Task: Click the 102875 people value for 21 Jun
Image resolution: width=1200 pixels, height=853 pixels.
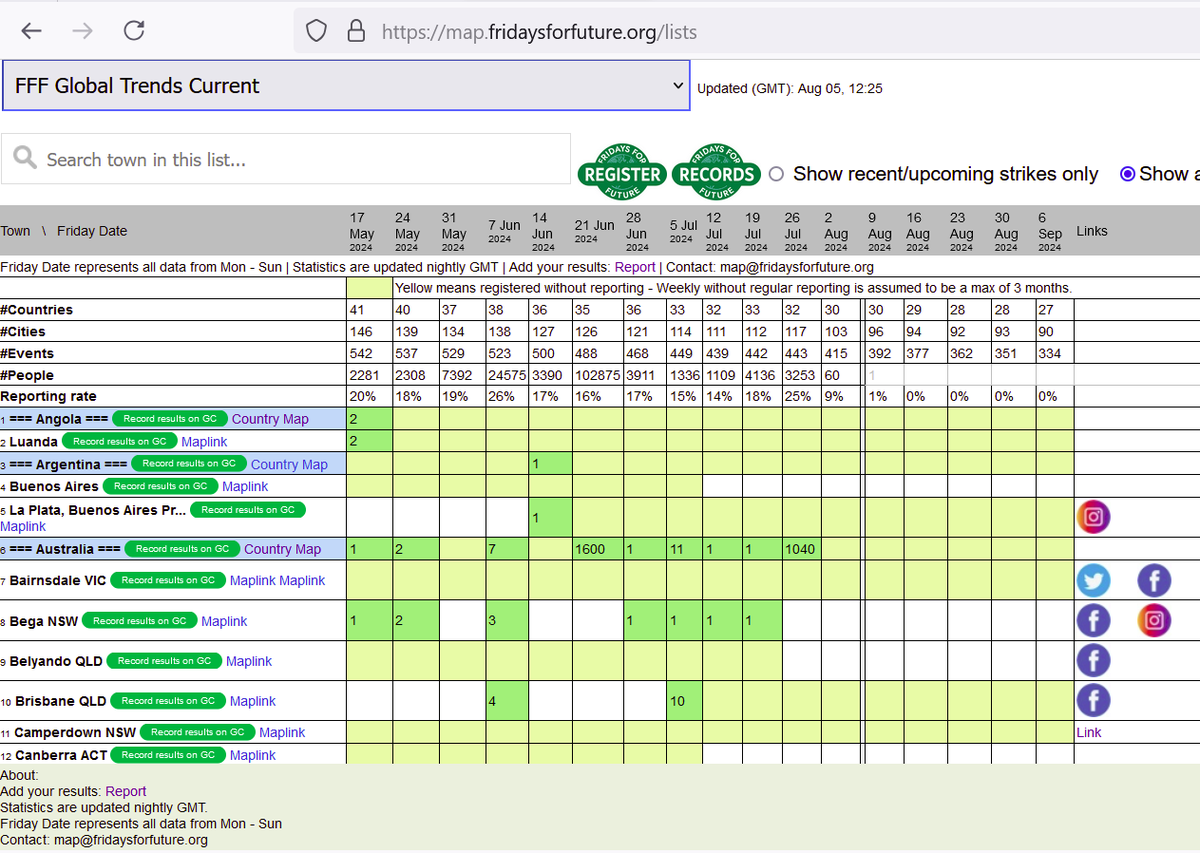Action: pos(597,375)
